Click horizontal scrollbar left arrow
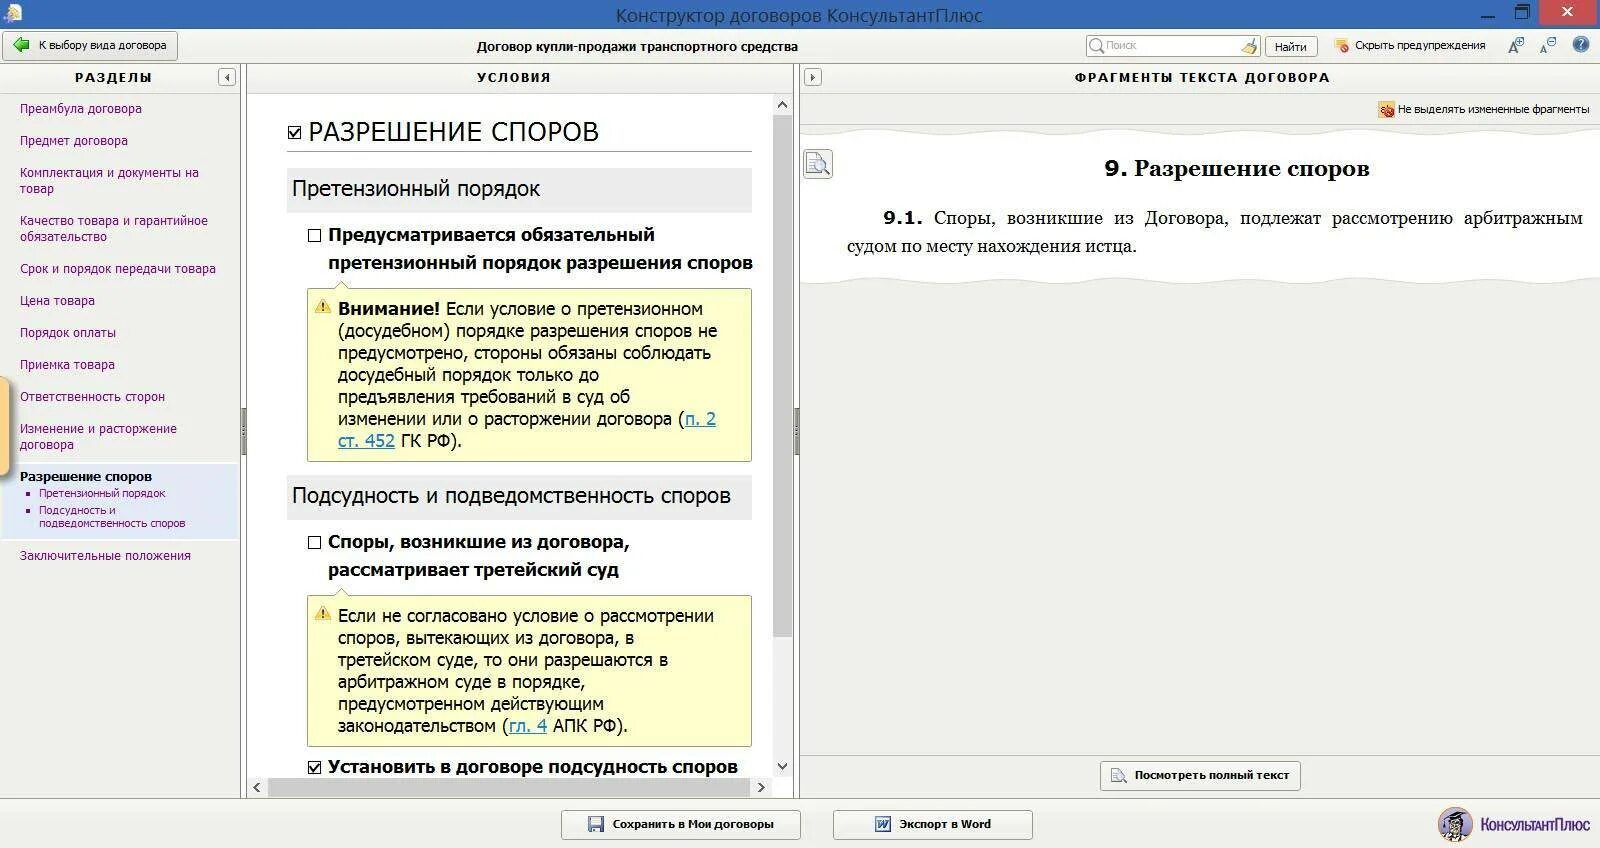The image size is (1600, 848). pos(257,788)
